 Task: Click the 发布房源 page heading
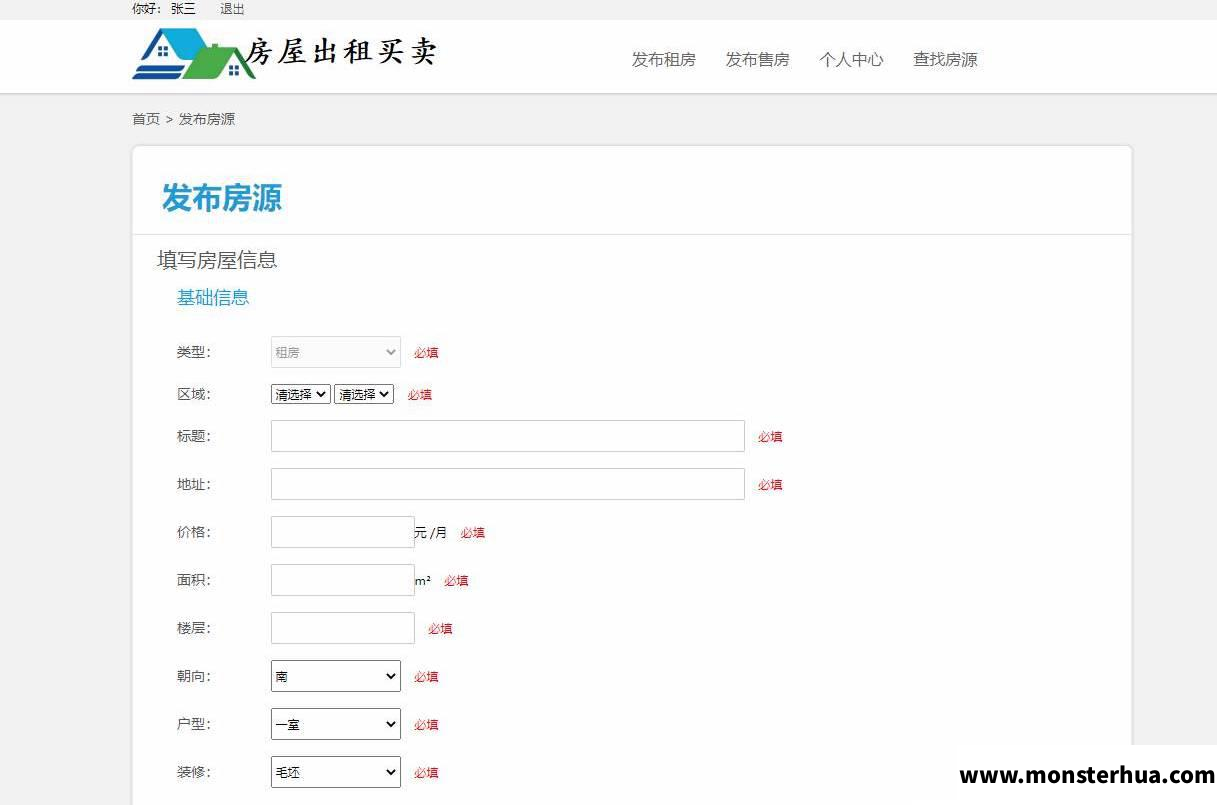(x=222, y=198)
